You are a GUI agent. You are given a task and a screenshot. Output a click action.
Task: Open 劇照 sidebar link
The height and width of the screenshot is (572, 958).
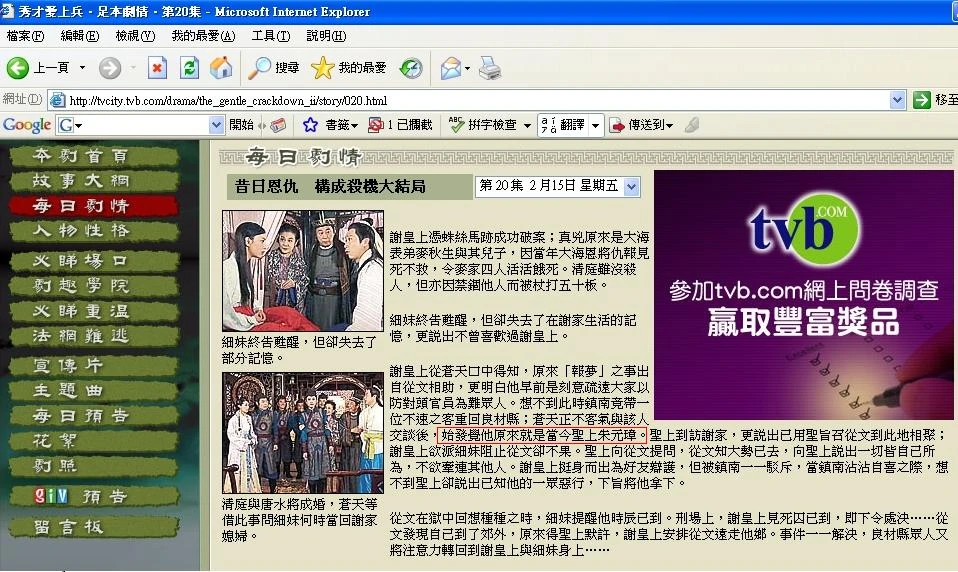click(x=94, y=466)
